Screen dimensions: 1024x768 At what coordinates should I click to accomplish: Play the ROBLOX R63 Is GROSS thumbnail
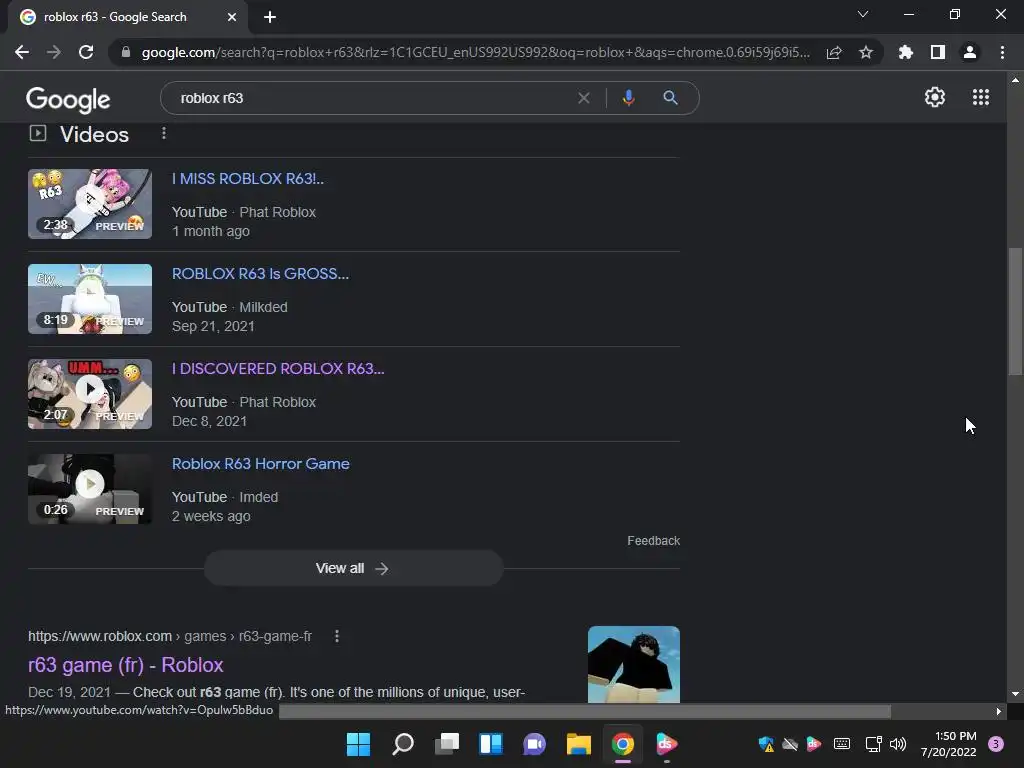90,299
